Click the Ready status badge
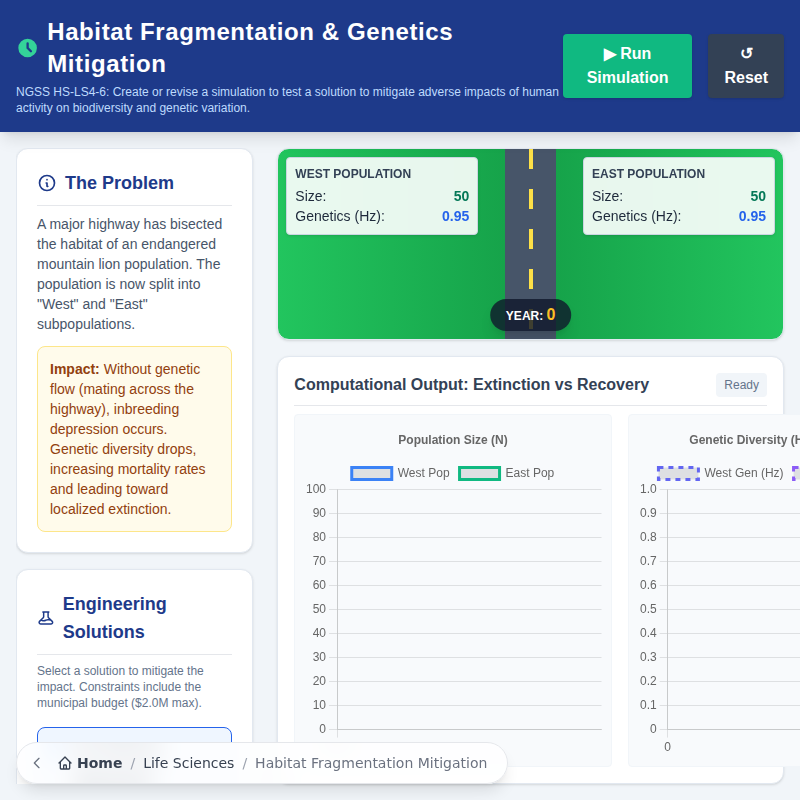Image resolution: width=800 pixels, height=800 pixels. 741,384
